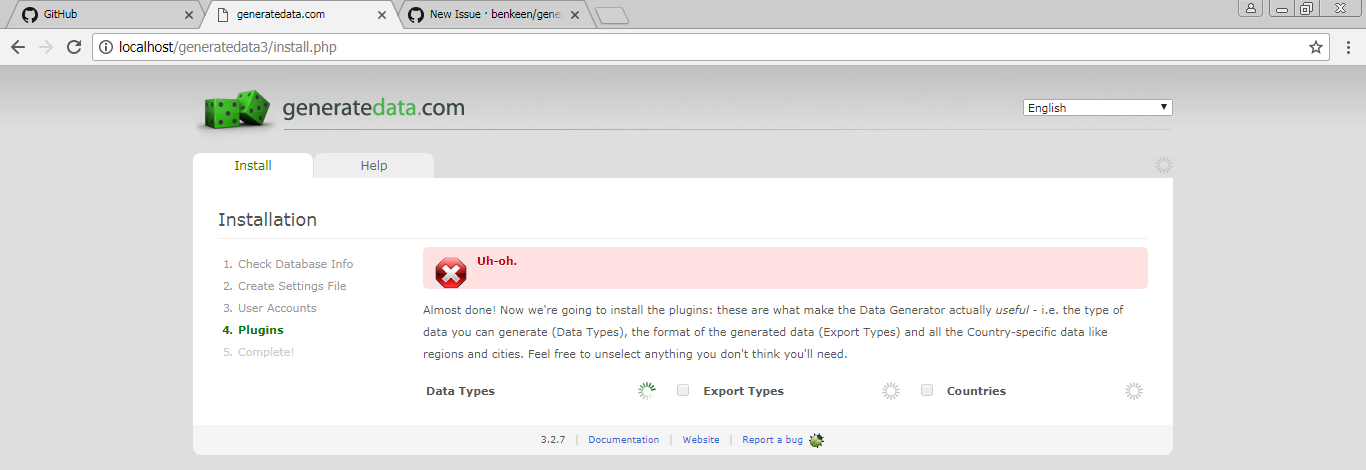
Task: Select the Install tab
Action: tap(253, 166)
